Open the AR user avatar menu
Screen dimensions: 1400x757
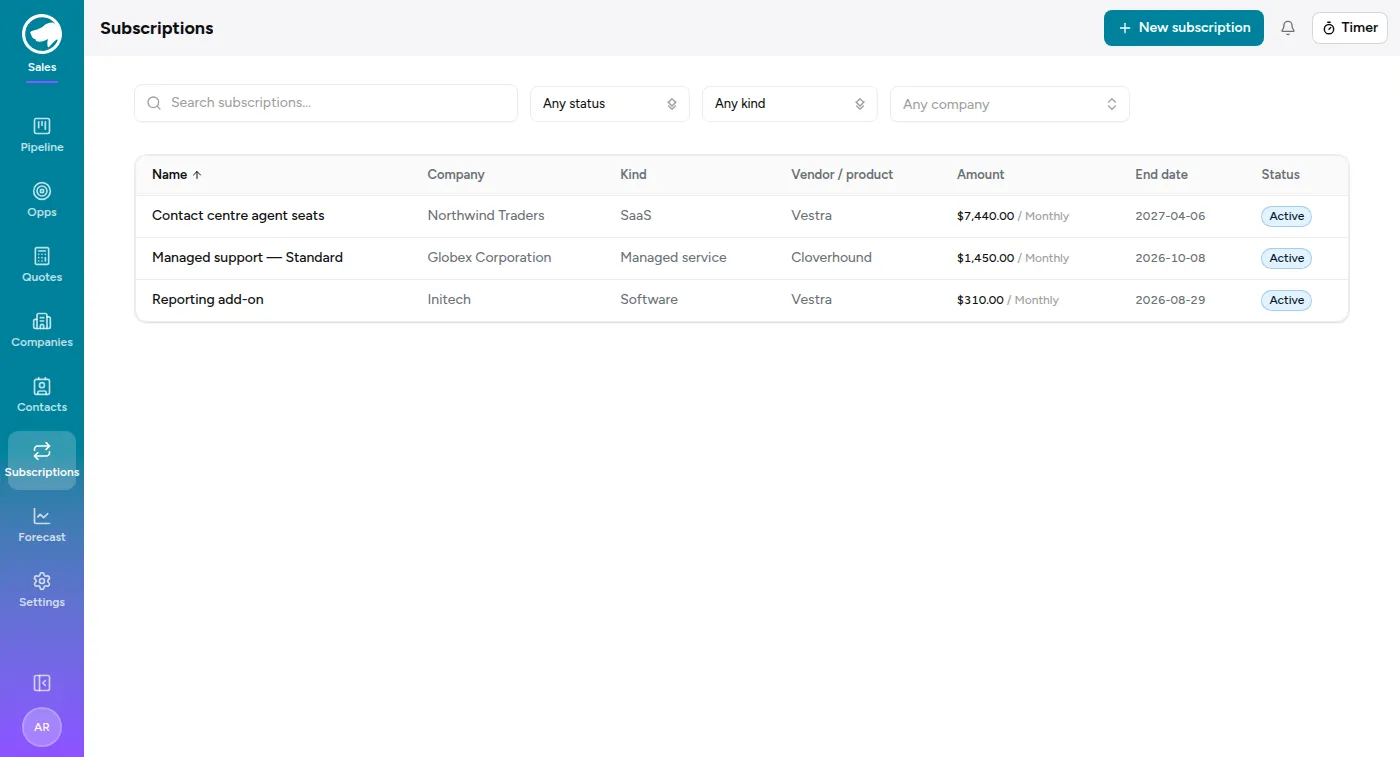(x=42, y=727)
